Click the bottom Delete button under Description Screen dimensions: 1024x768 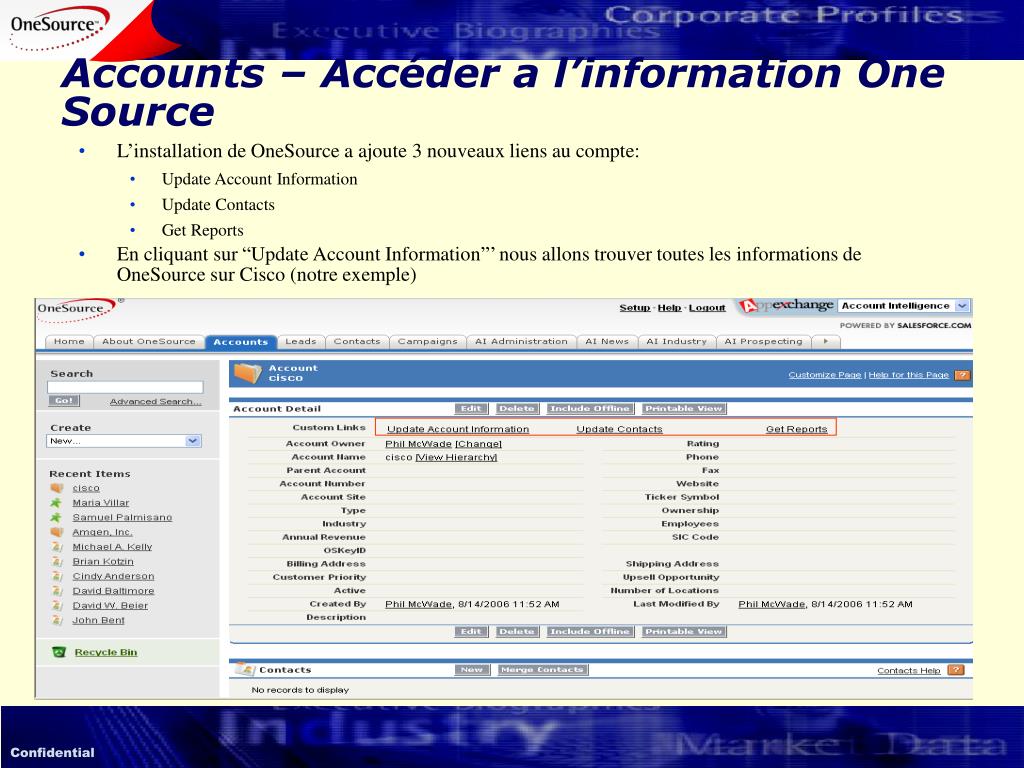click(x=516, y=632)
